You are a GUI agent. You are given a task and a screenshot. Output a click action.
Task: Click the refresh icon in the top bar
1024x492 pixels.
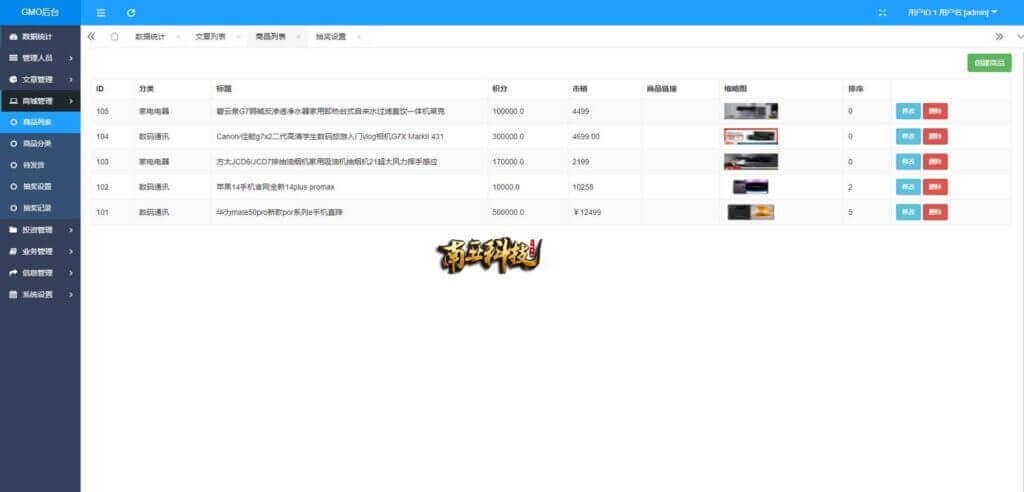tap(131, 13)
